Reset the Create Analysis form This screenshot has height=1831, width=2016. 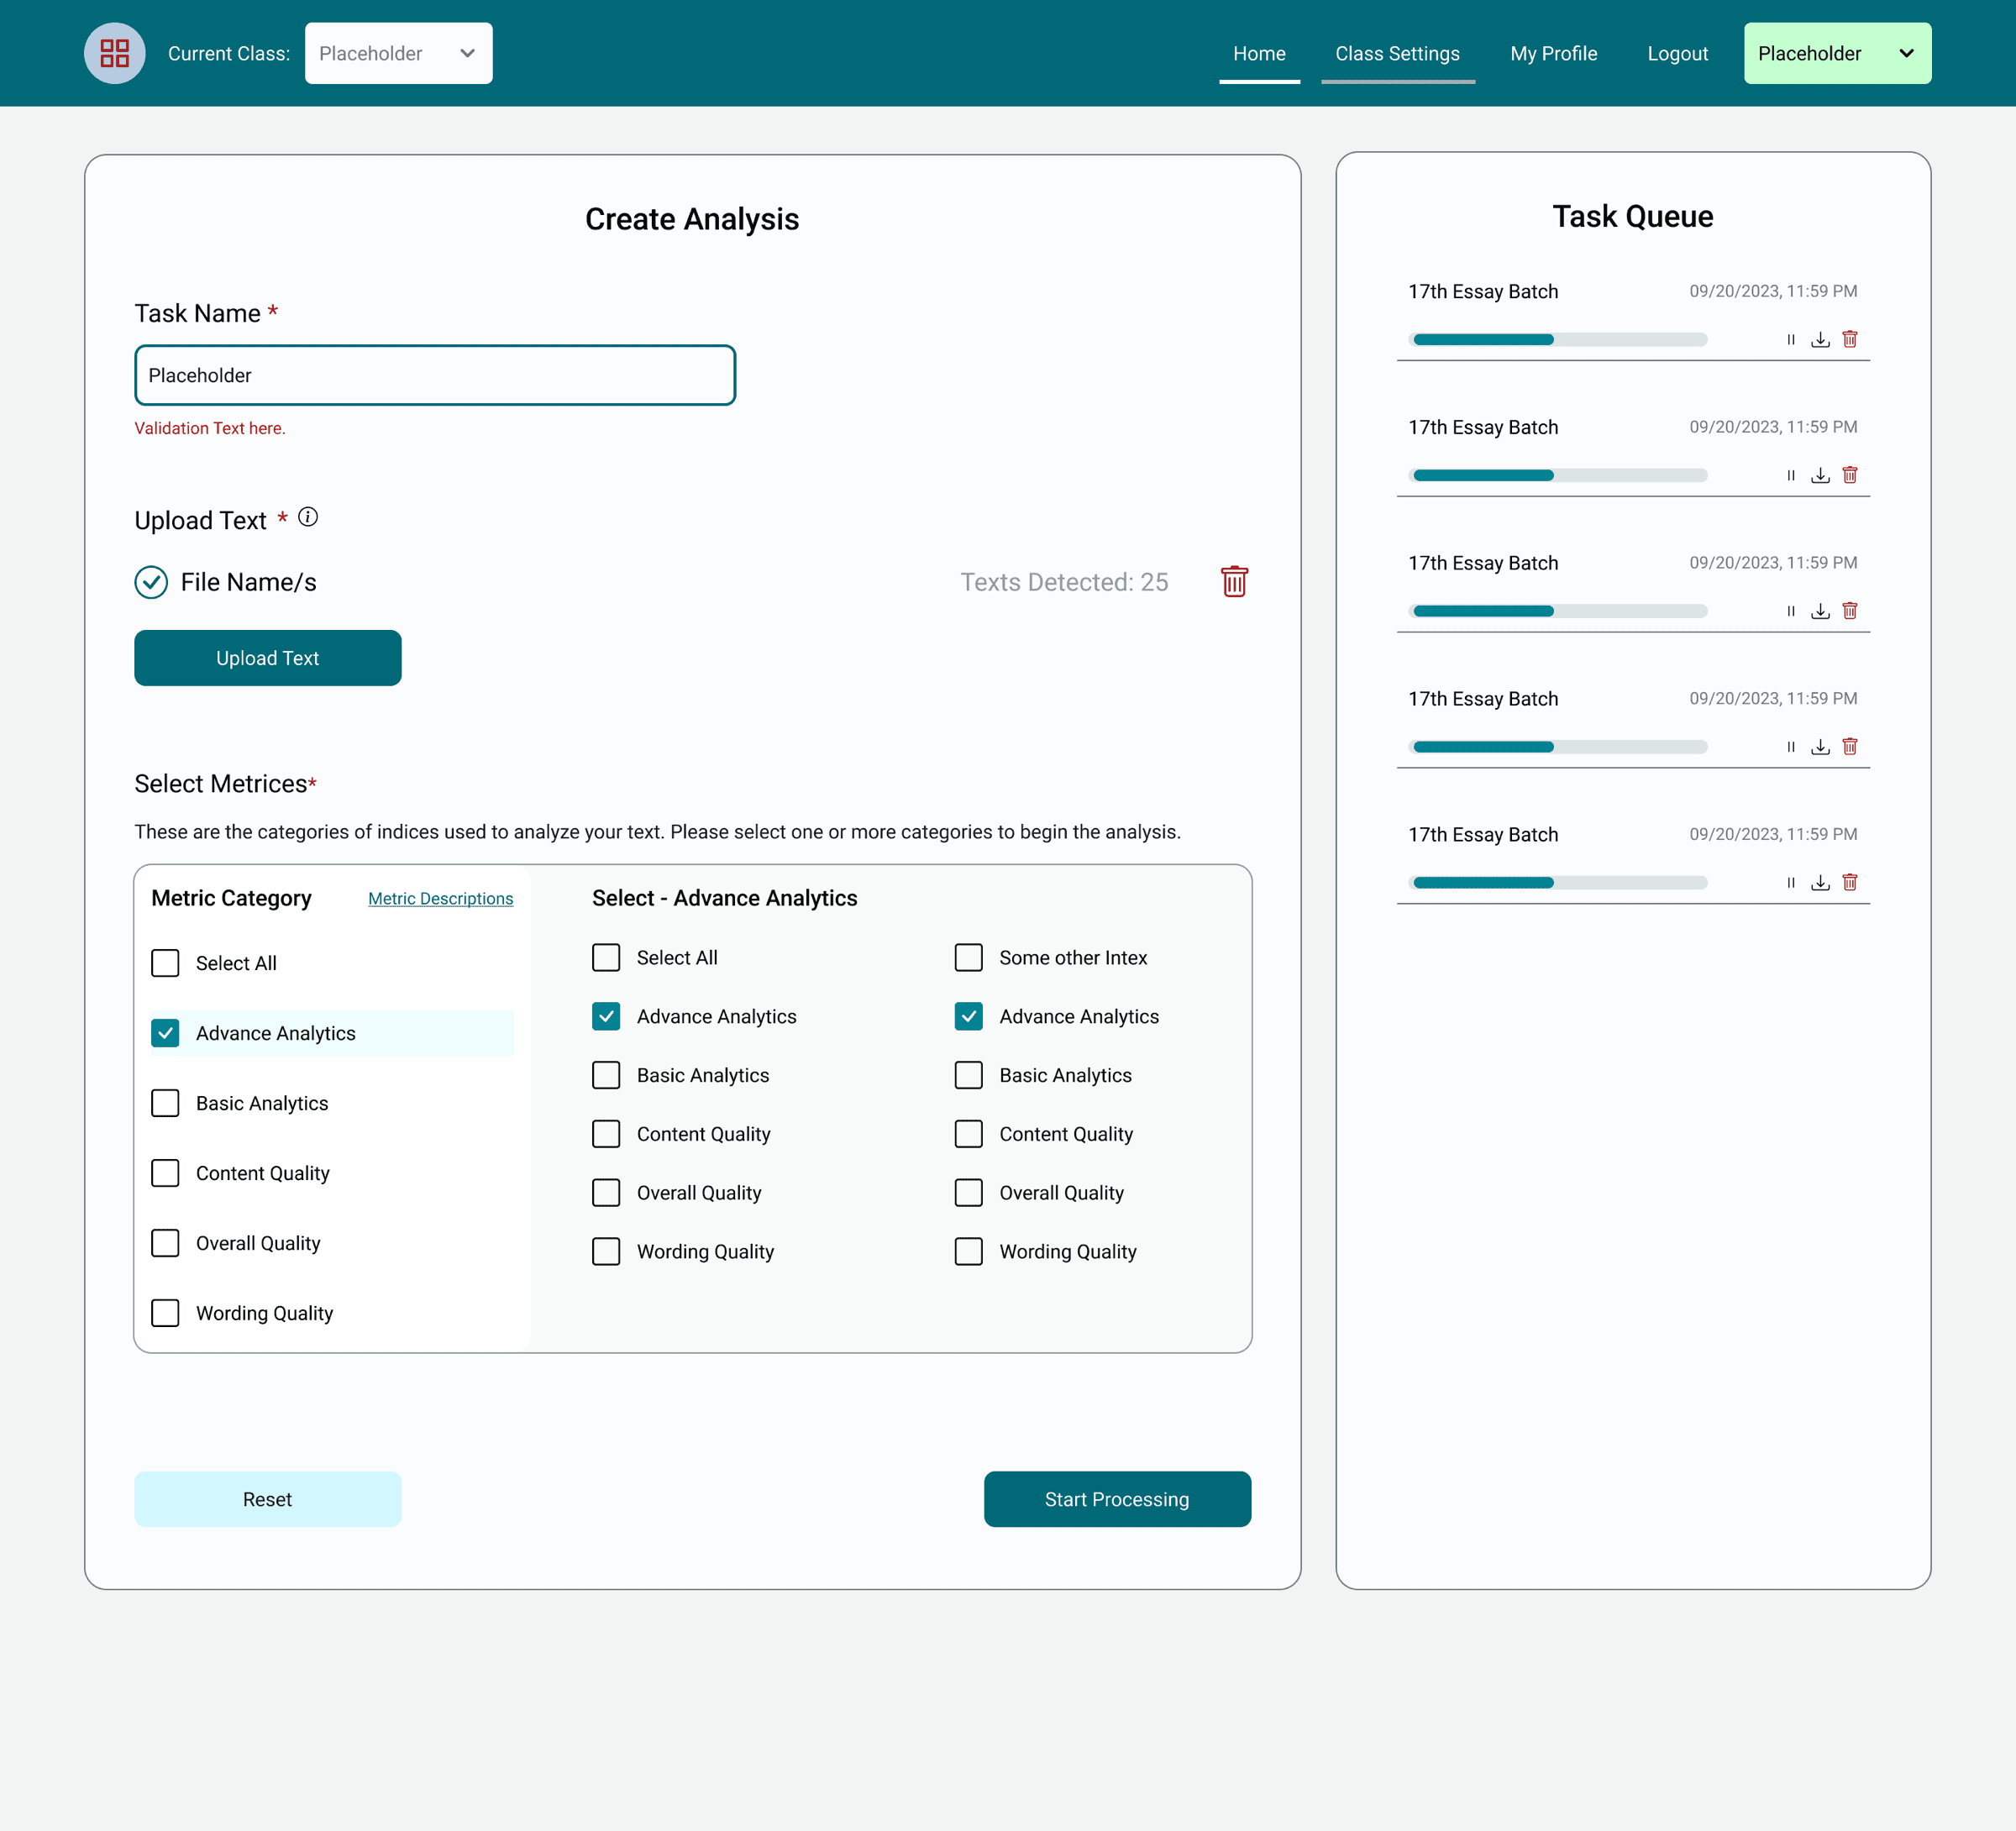(x=268, y=1499)
